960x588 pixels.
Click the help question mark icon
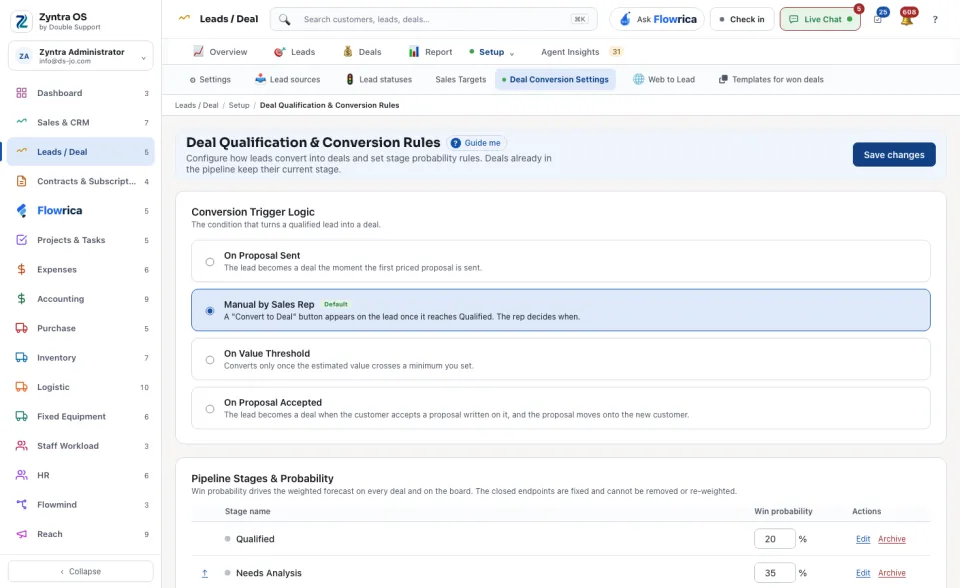coord(935,20)
